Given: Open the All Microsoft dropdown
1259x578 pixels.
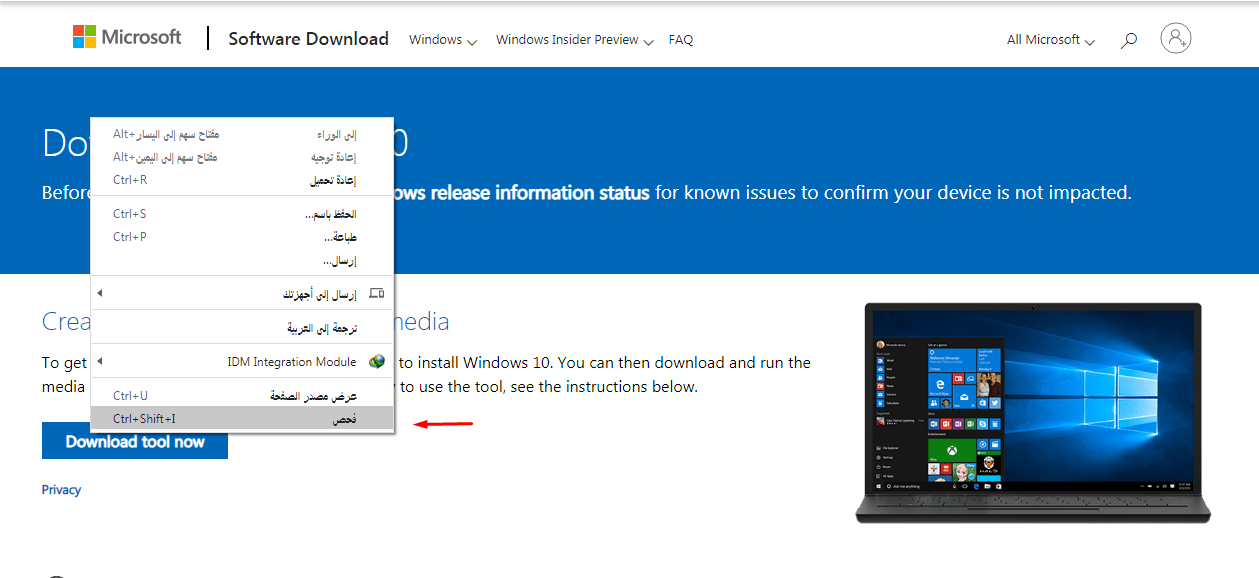Looking at the screenshot, I should pos(1050,40).
